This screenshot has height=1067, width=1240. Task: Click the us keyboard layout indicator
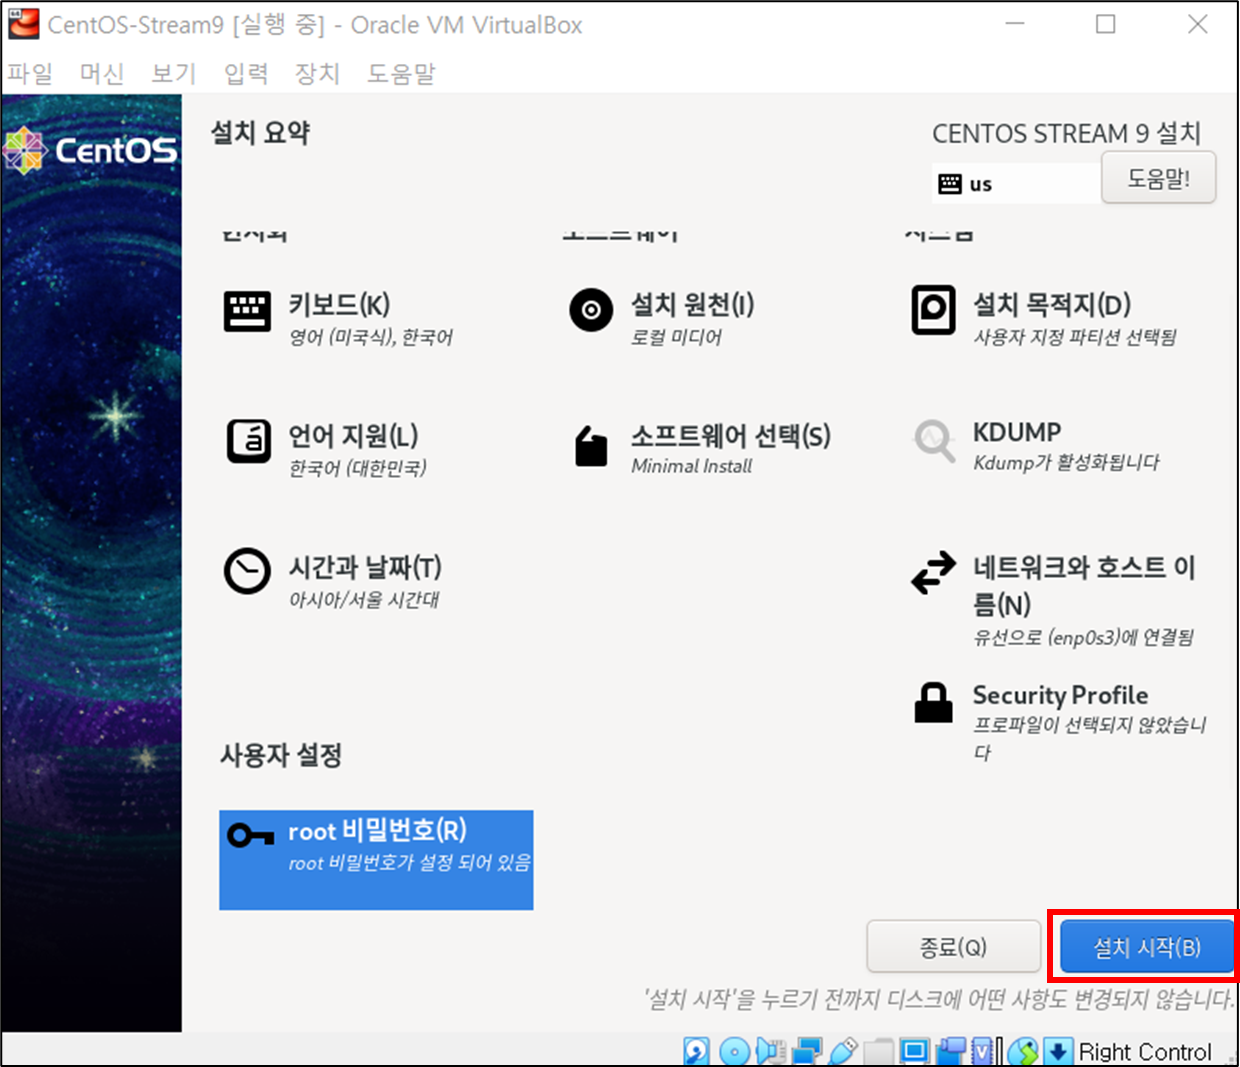coord(980,184)
